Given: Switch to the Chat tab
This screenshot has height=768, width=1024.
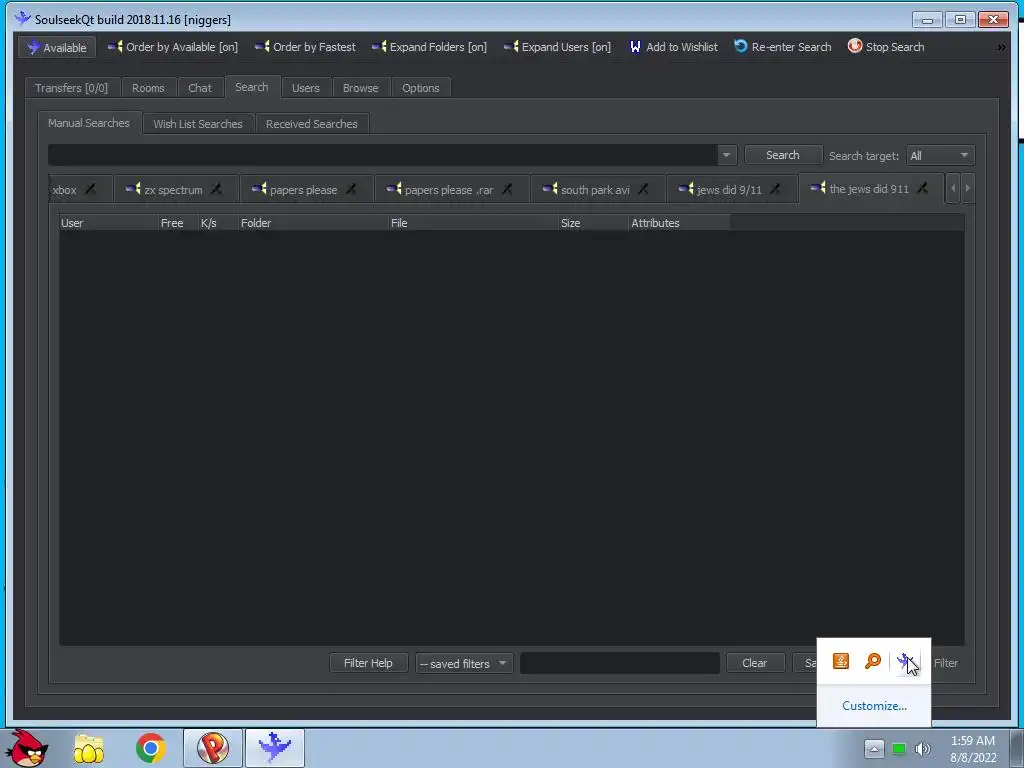Looking at the screenshot, I should [x=200, y=88].
